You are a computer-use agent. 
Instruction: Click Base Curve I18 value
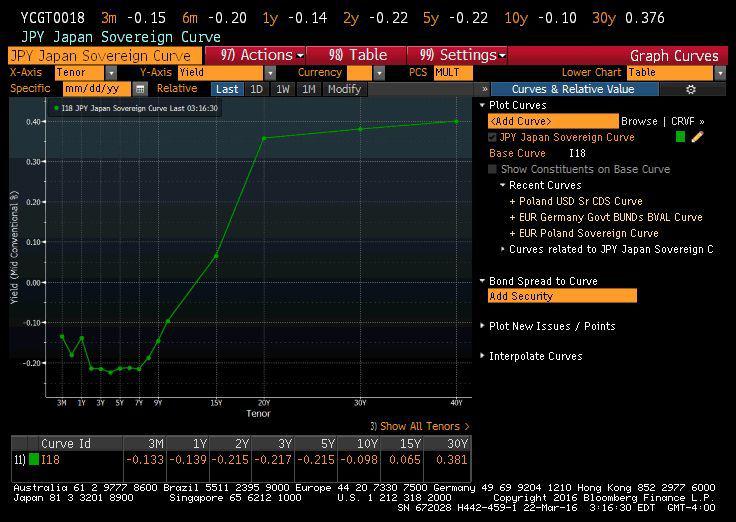(x=577, y=153)
